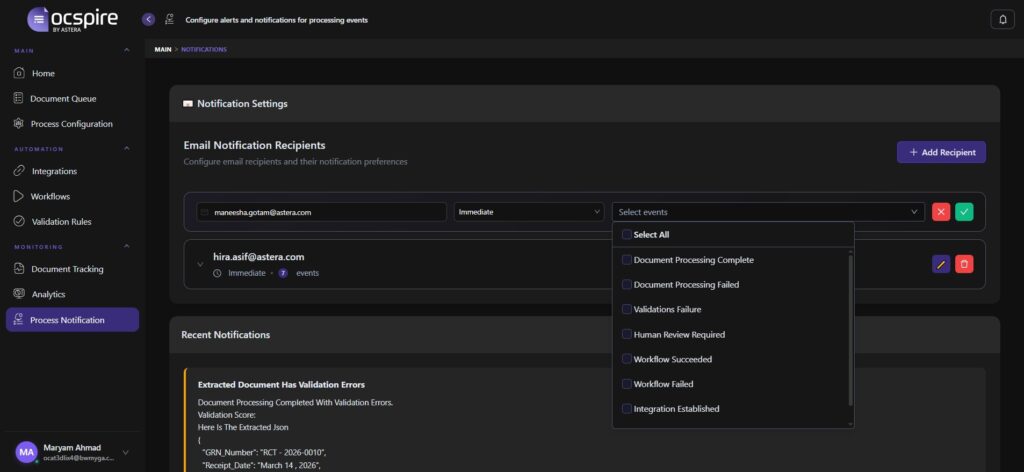Click the Analytics icon
Image resolution: width=1024 pixels, height=472 pixels.
19,294
